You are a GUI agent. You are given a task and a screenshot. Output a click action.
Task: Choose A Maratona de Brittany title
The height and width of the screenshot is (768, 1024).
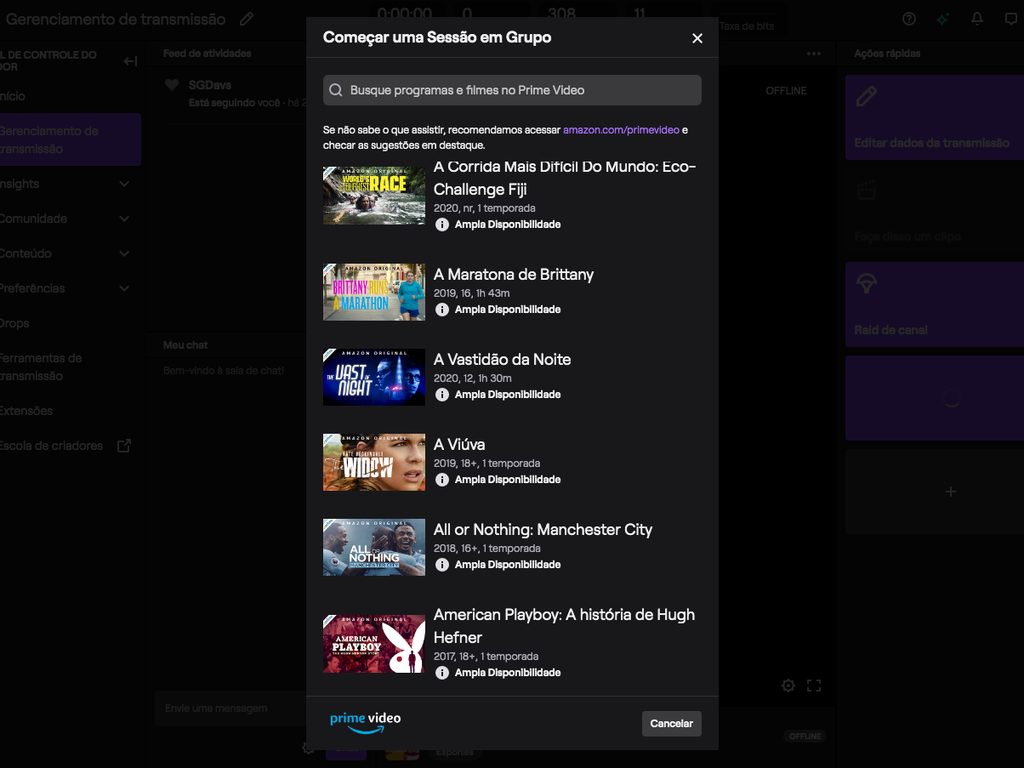pyautogui.click(x=513, y=274)
